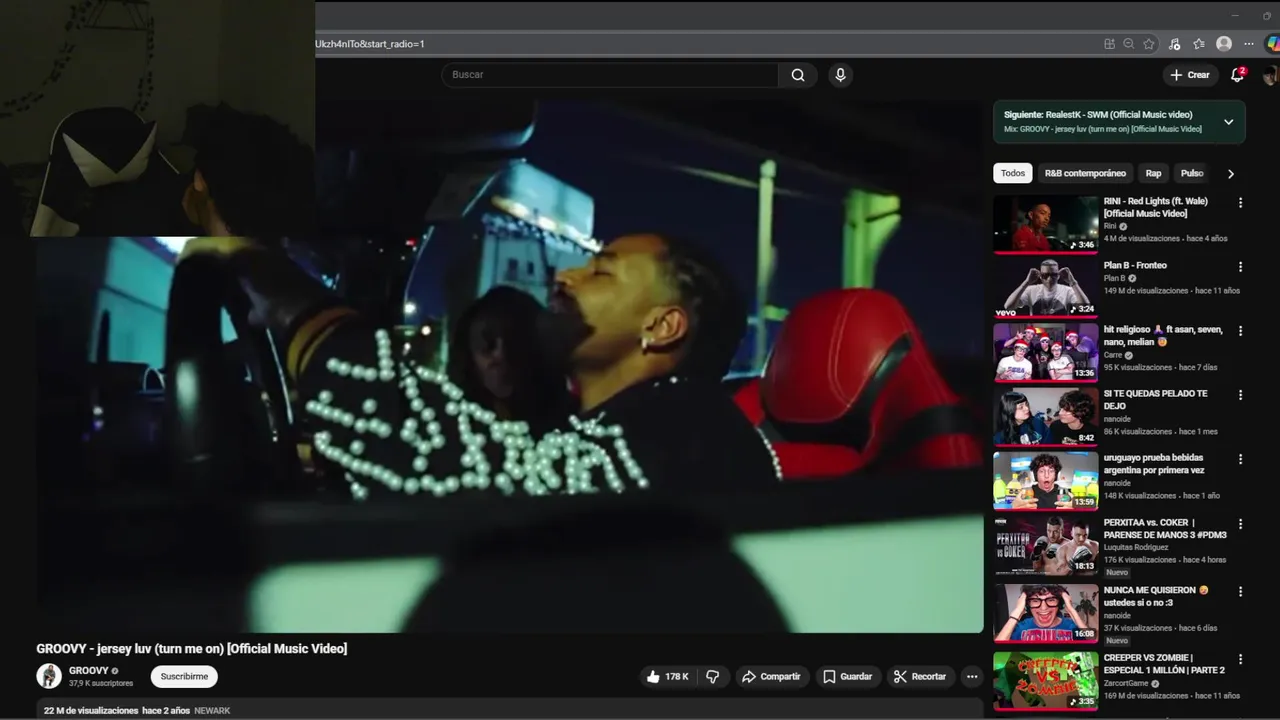Click the RINI - Red Lights video title

tap(1155, 207)
